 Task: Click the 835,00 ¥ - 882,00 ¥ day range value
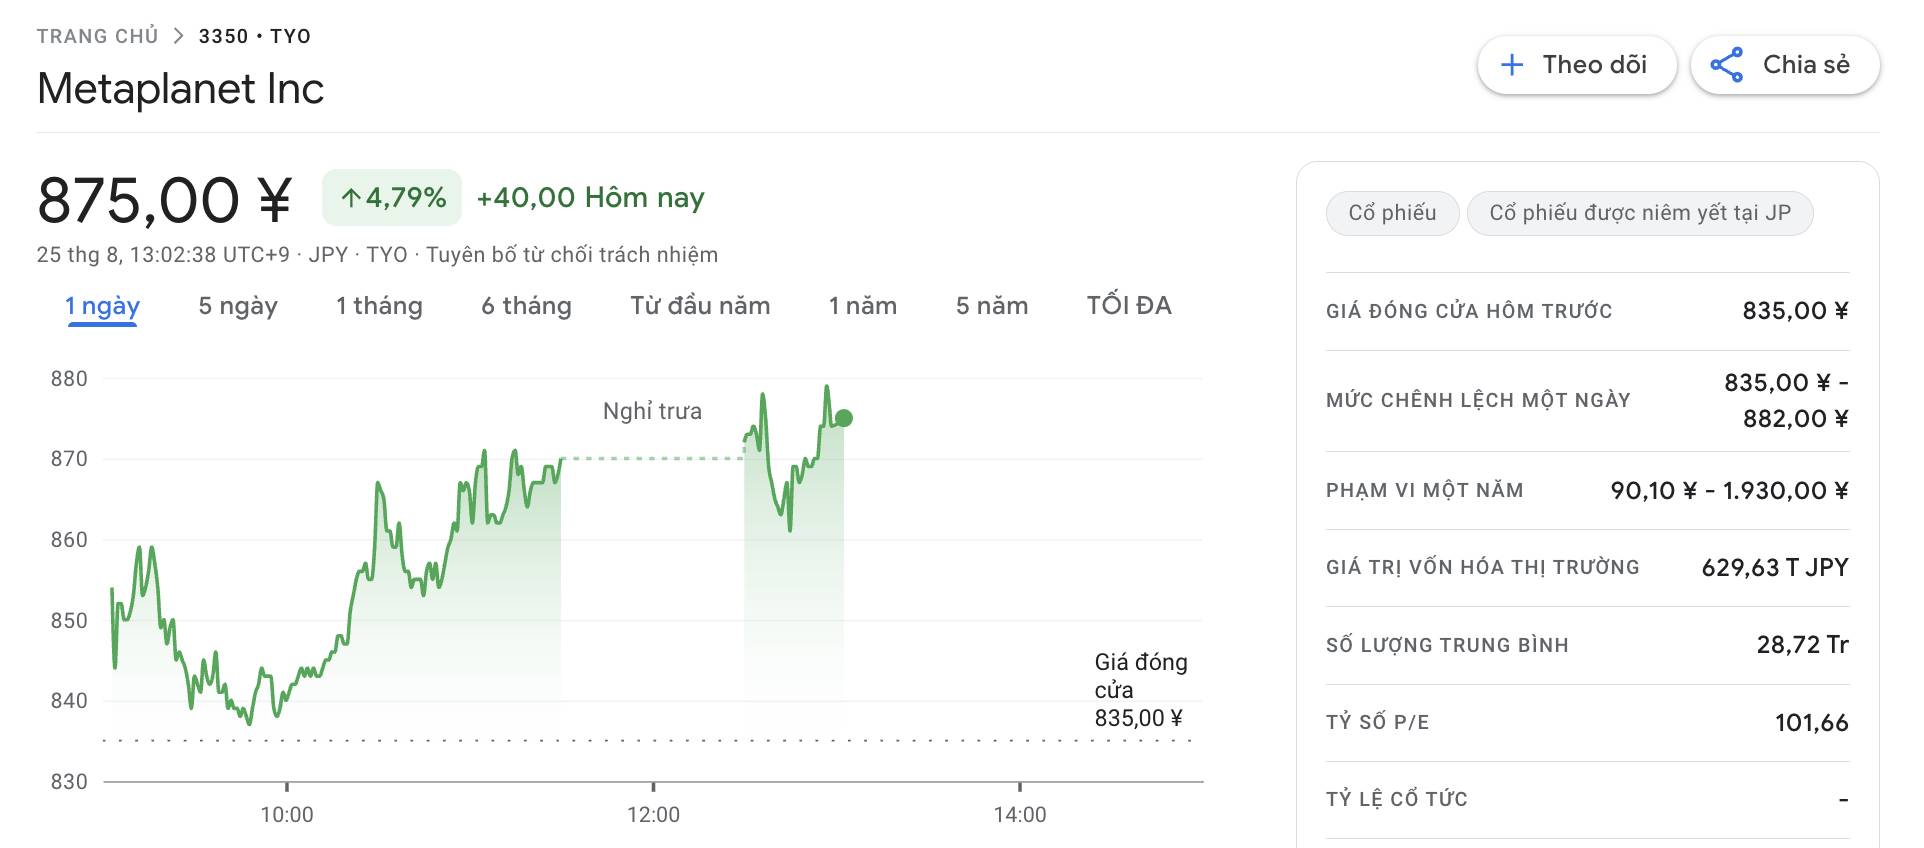point(1786,400)
